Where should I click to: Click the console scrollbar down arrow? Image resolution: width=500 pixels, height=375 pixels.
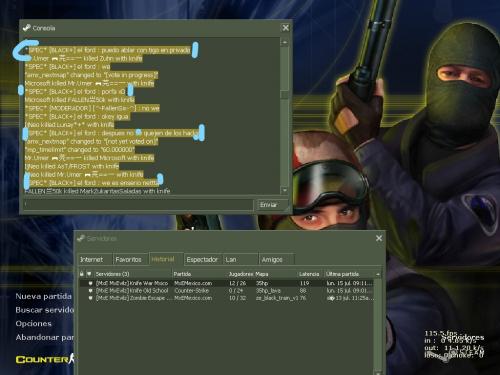pyautogui.click(x=284, y=190)
